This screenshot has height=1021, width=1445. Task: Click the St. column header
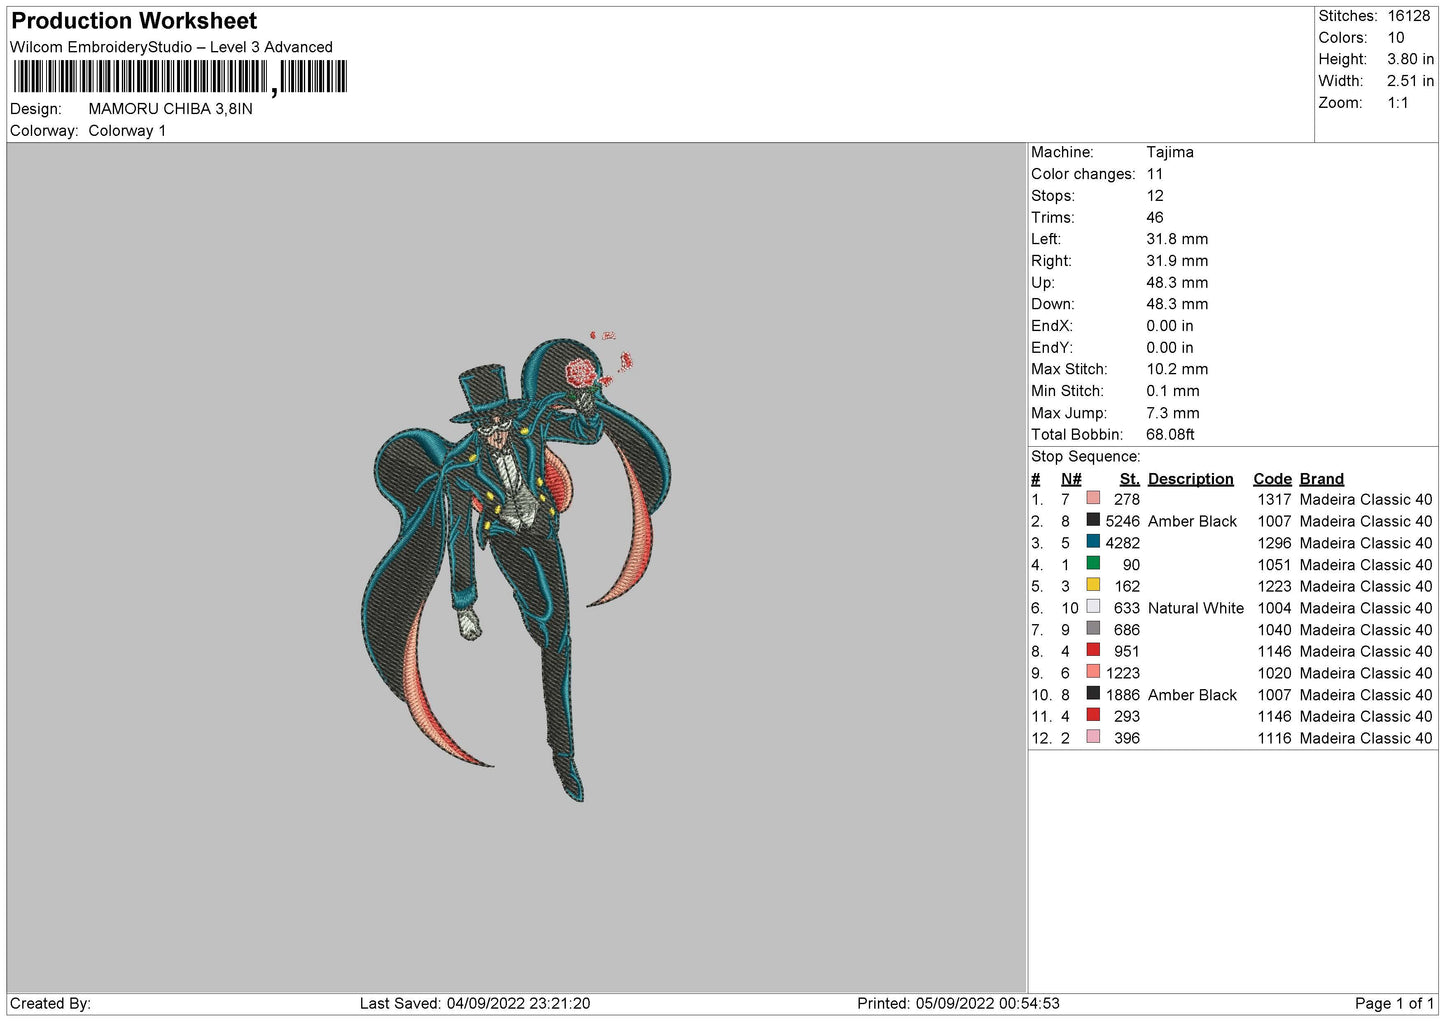pos(1129,479)
